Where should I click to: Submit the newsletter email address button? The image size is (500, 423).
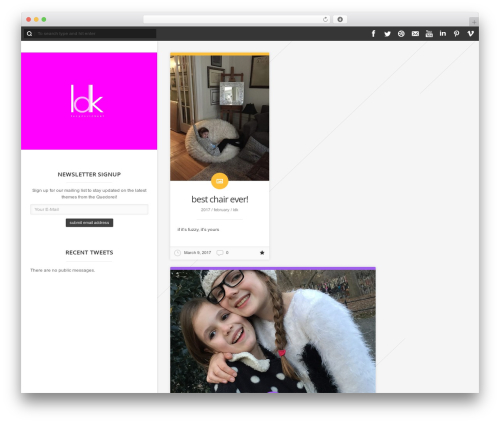(x=89, y=223)
